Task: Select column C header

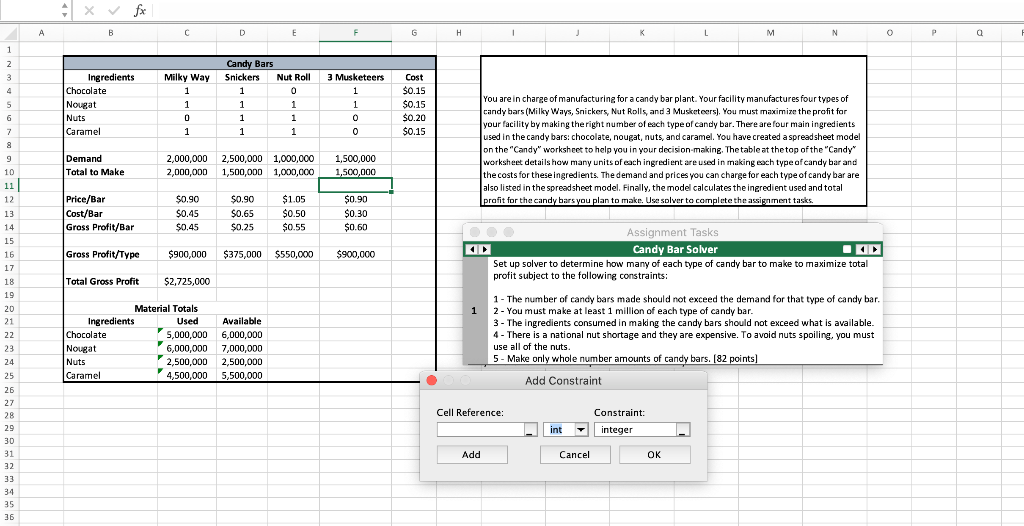Action: [187, 33]
